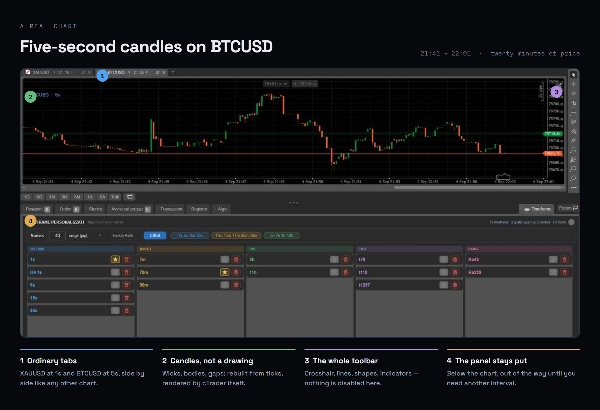Screen dimensions: 600x410
Task: Favorite the 15s row star
Action: (115, 297)
